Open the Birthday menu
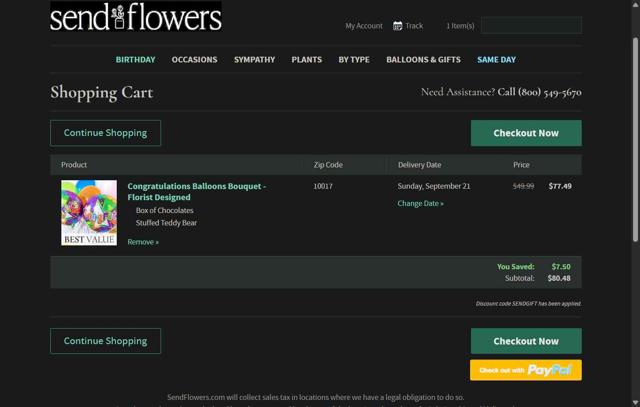Screen dimensions: 640x407 point(136,60)
